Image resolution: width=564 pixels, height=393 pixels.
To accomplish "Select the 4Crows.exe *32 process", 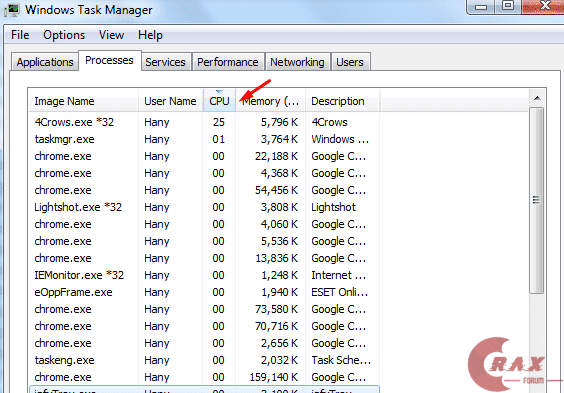I will (204, 122).
